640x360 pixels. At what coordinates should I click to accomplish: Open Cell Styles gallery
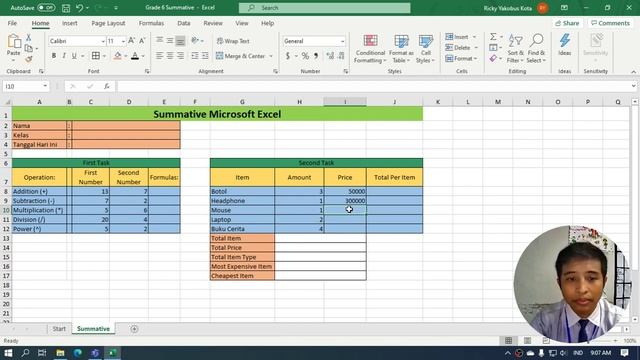pyautogui.click(x=425, y=49)
